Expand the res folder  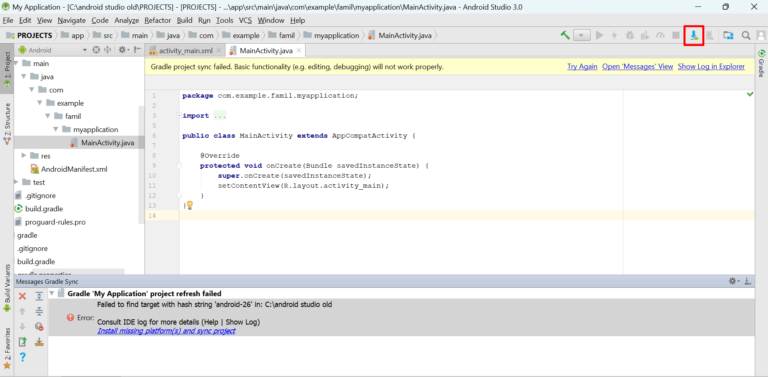(24, 156)
